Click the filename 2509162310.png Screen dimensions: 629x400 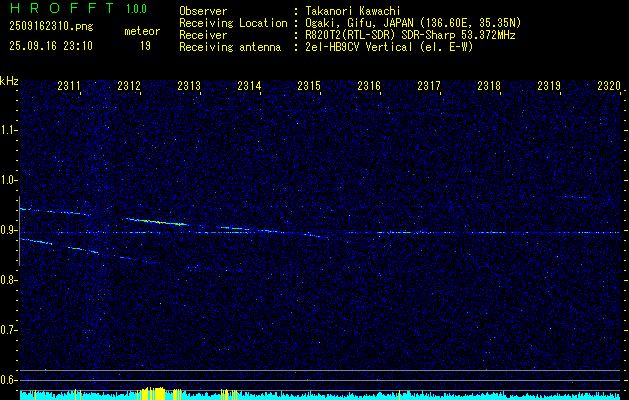click(51, 26)
